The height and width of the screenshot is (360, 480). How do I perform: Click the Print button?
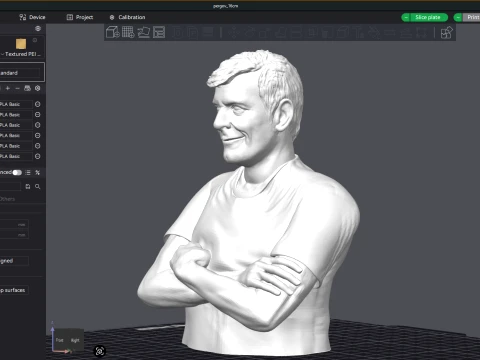click(472, 17)
